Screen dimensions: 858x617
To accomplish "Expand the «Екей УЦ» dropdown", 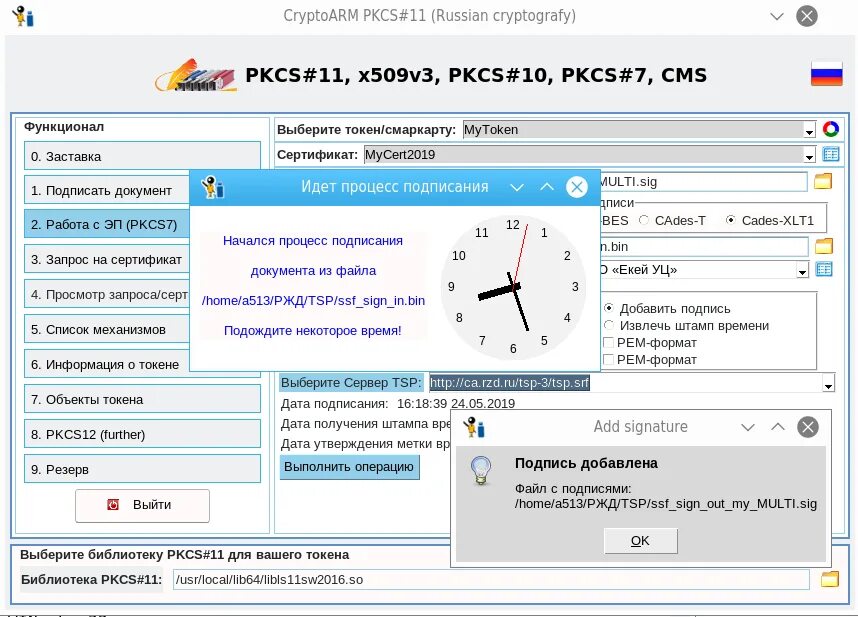I will pos(802,270).
